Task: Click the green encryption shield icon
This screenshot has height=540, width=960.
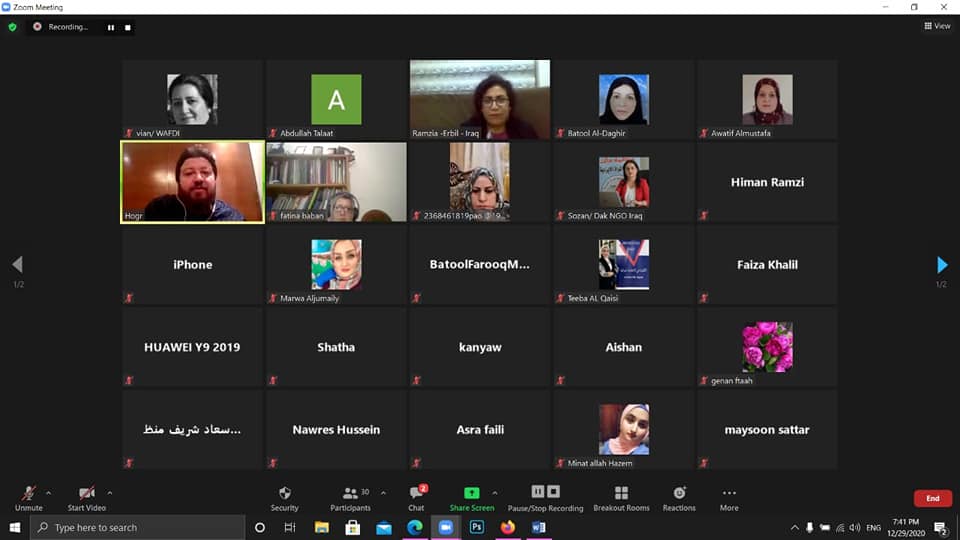Action: (13, 27)
